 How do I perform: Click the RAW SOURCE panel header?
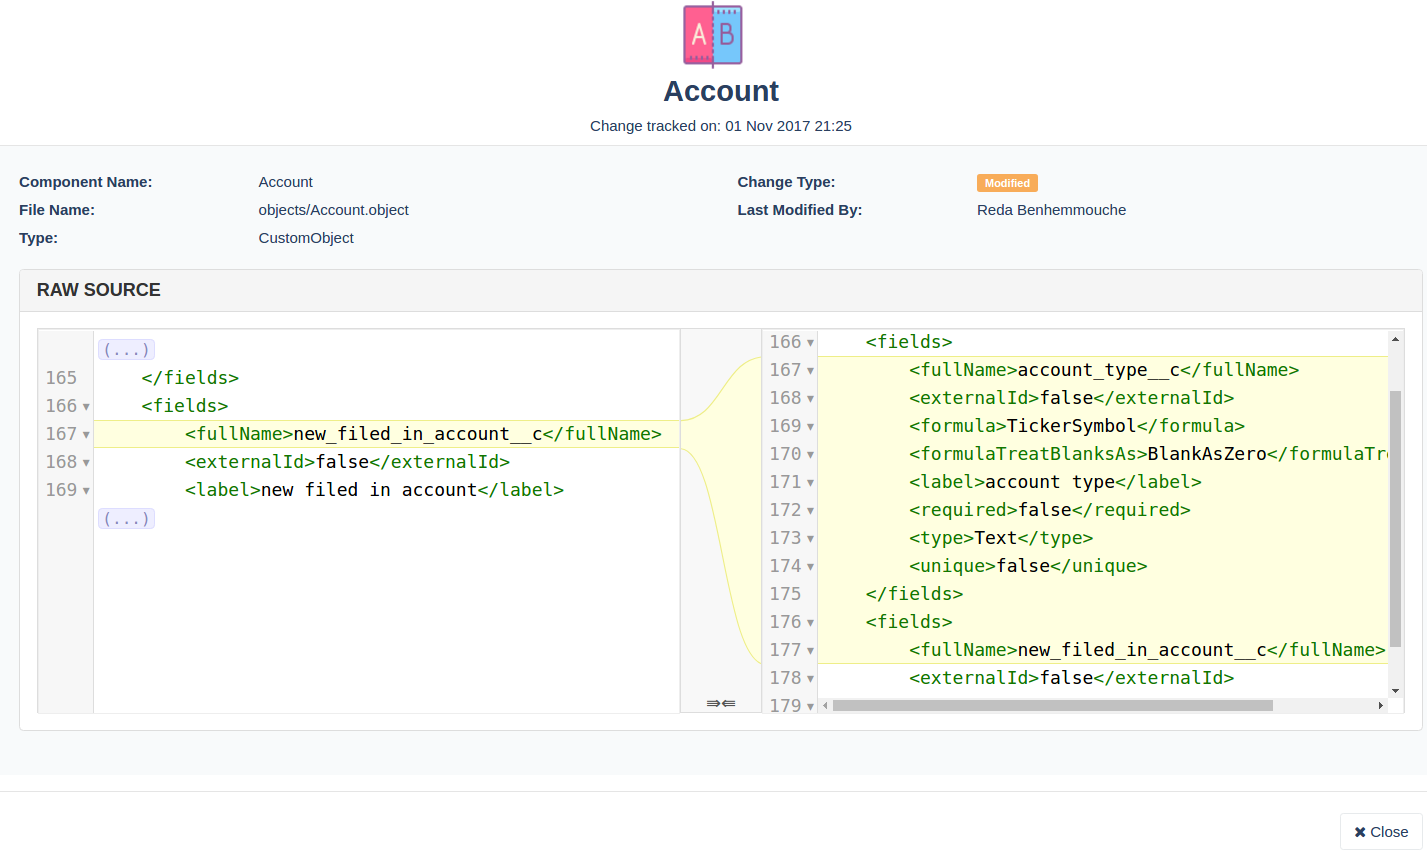point(720,290)
